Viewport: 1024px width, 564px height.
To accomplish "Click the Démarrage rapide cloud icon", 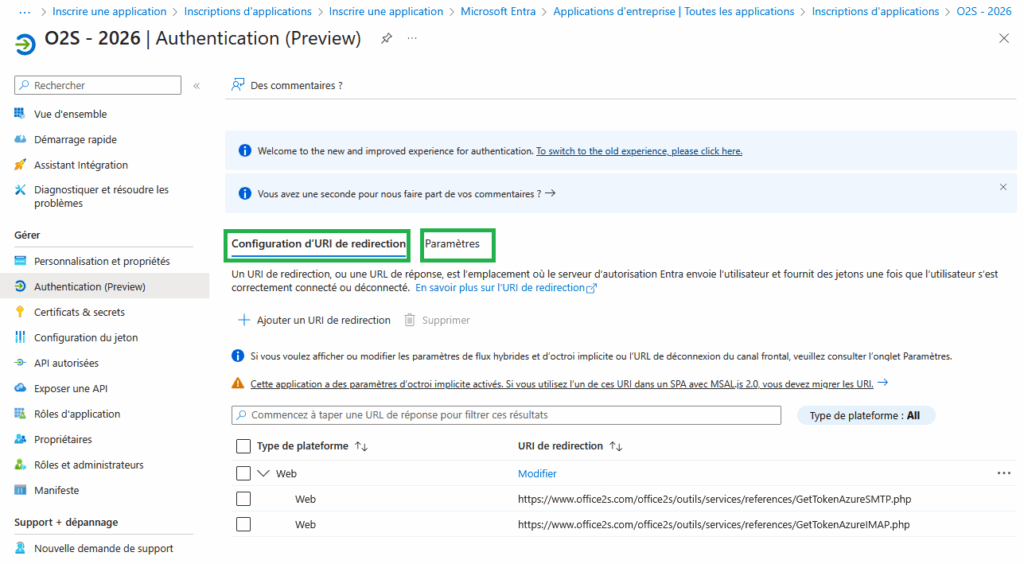I will (20, 140).
